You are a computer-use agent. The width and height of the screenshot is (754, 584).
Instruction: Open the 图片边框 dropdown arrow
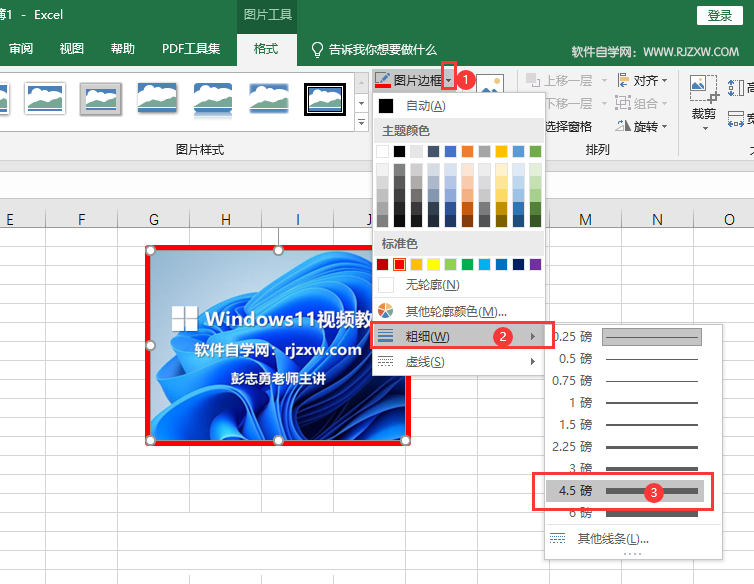pyautogui.click(x=449, y=80)
